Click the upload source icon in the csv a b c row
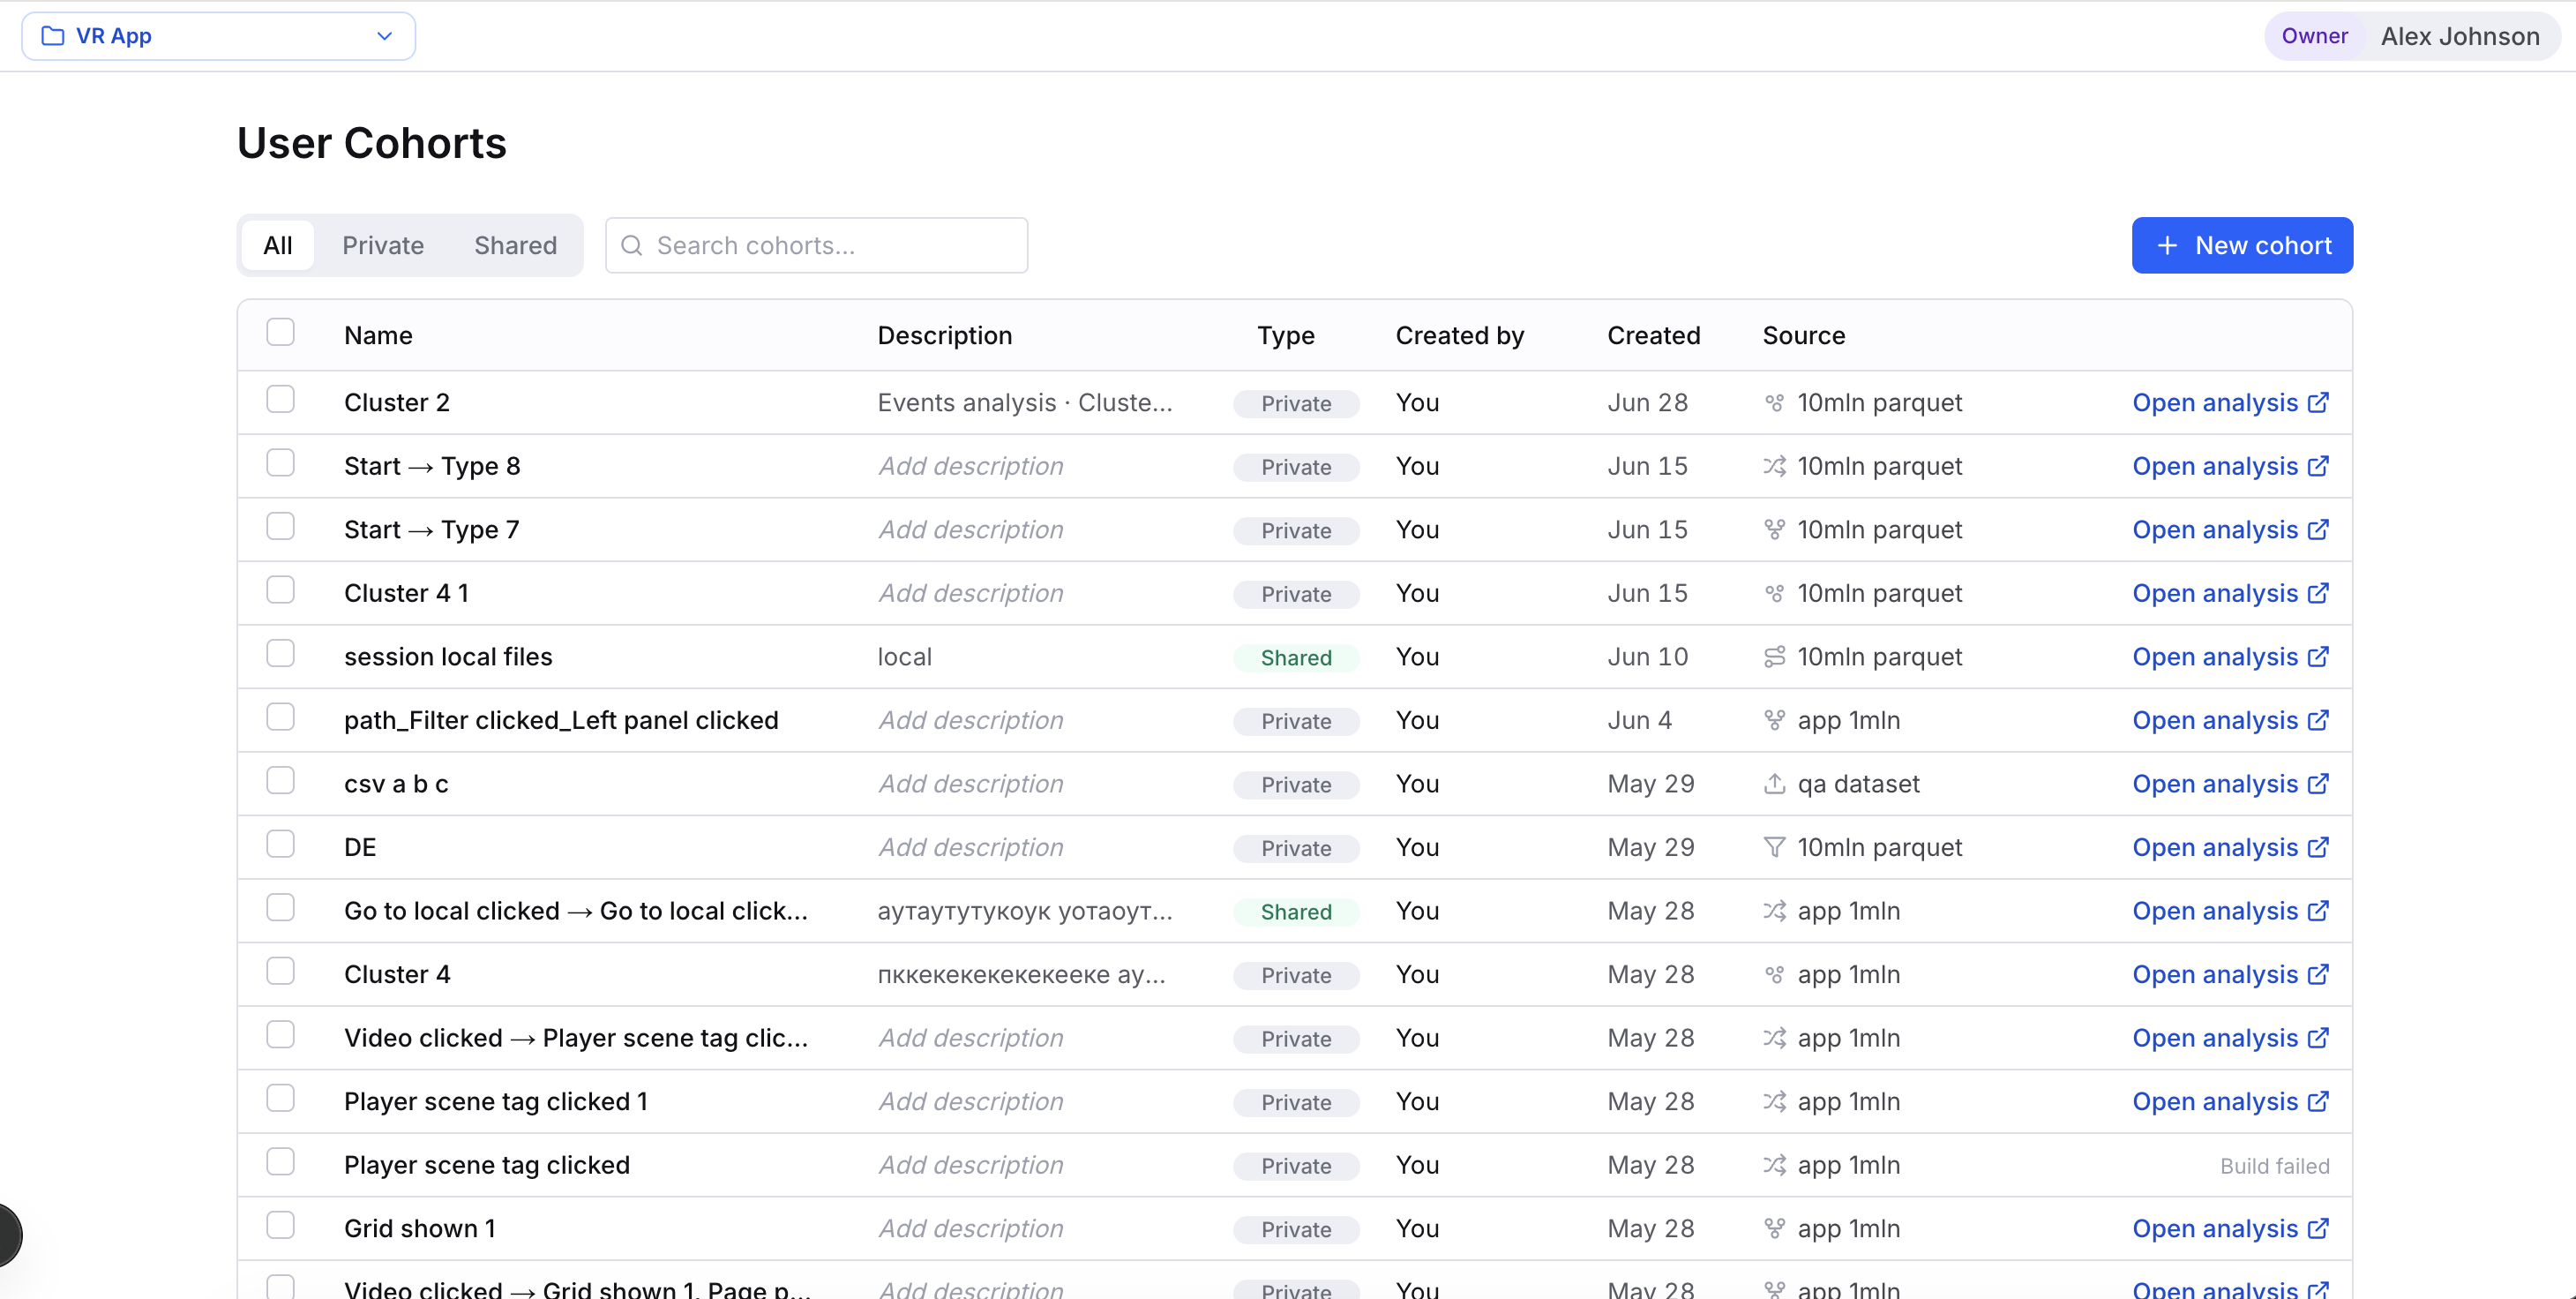 (1774, 784)
